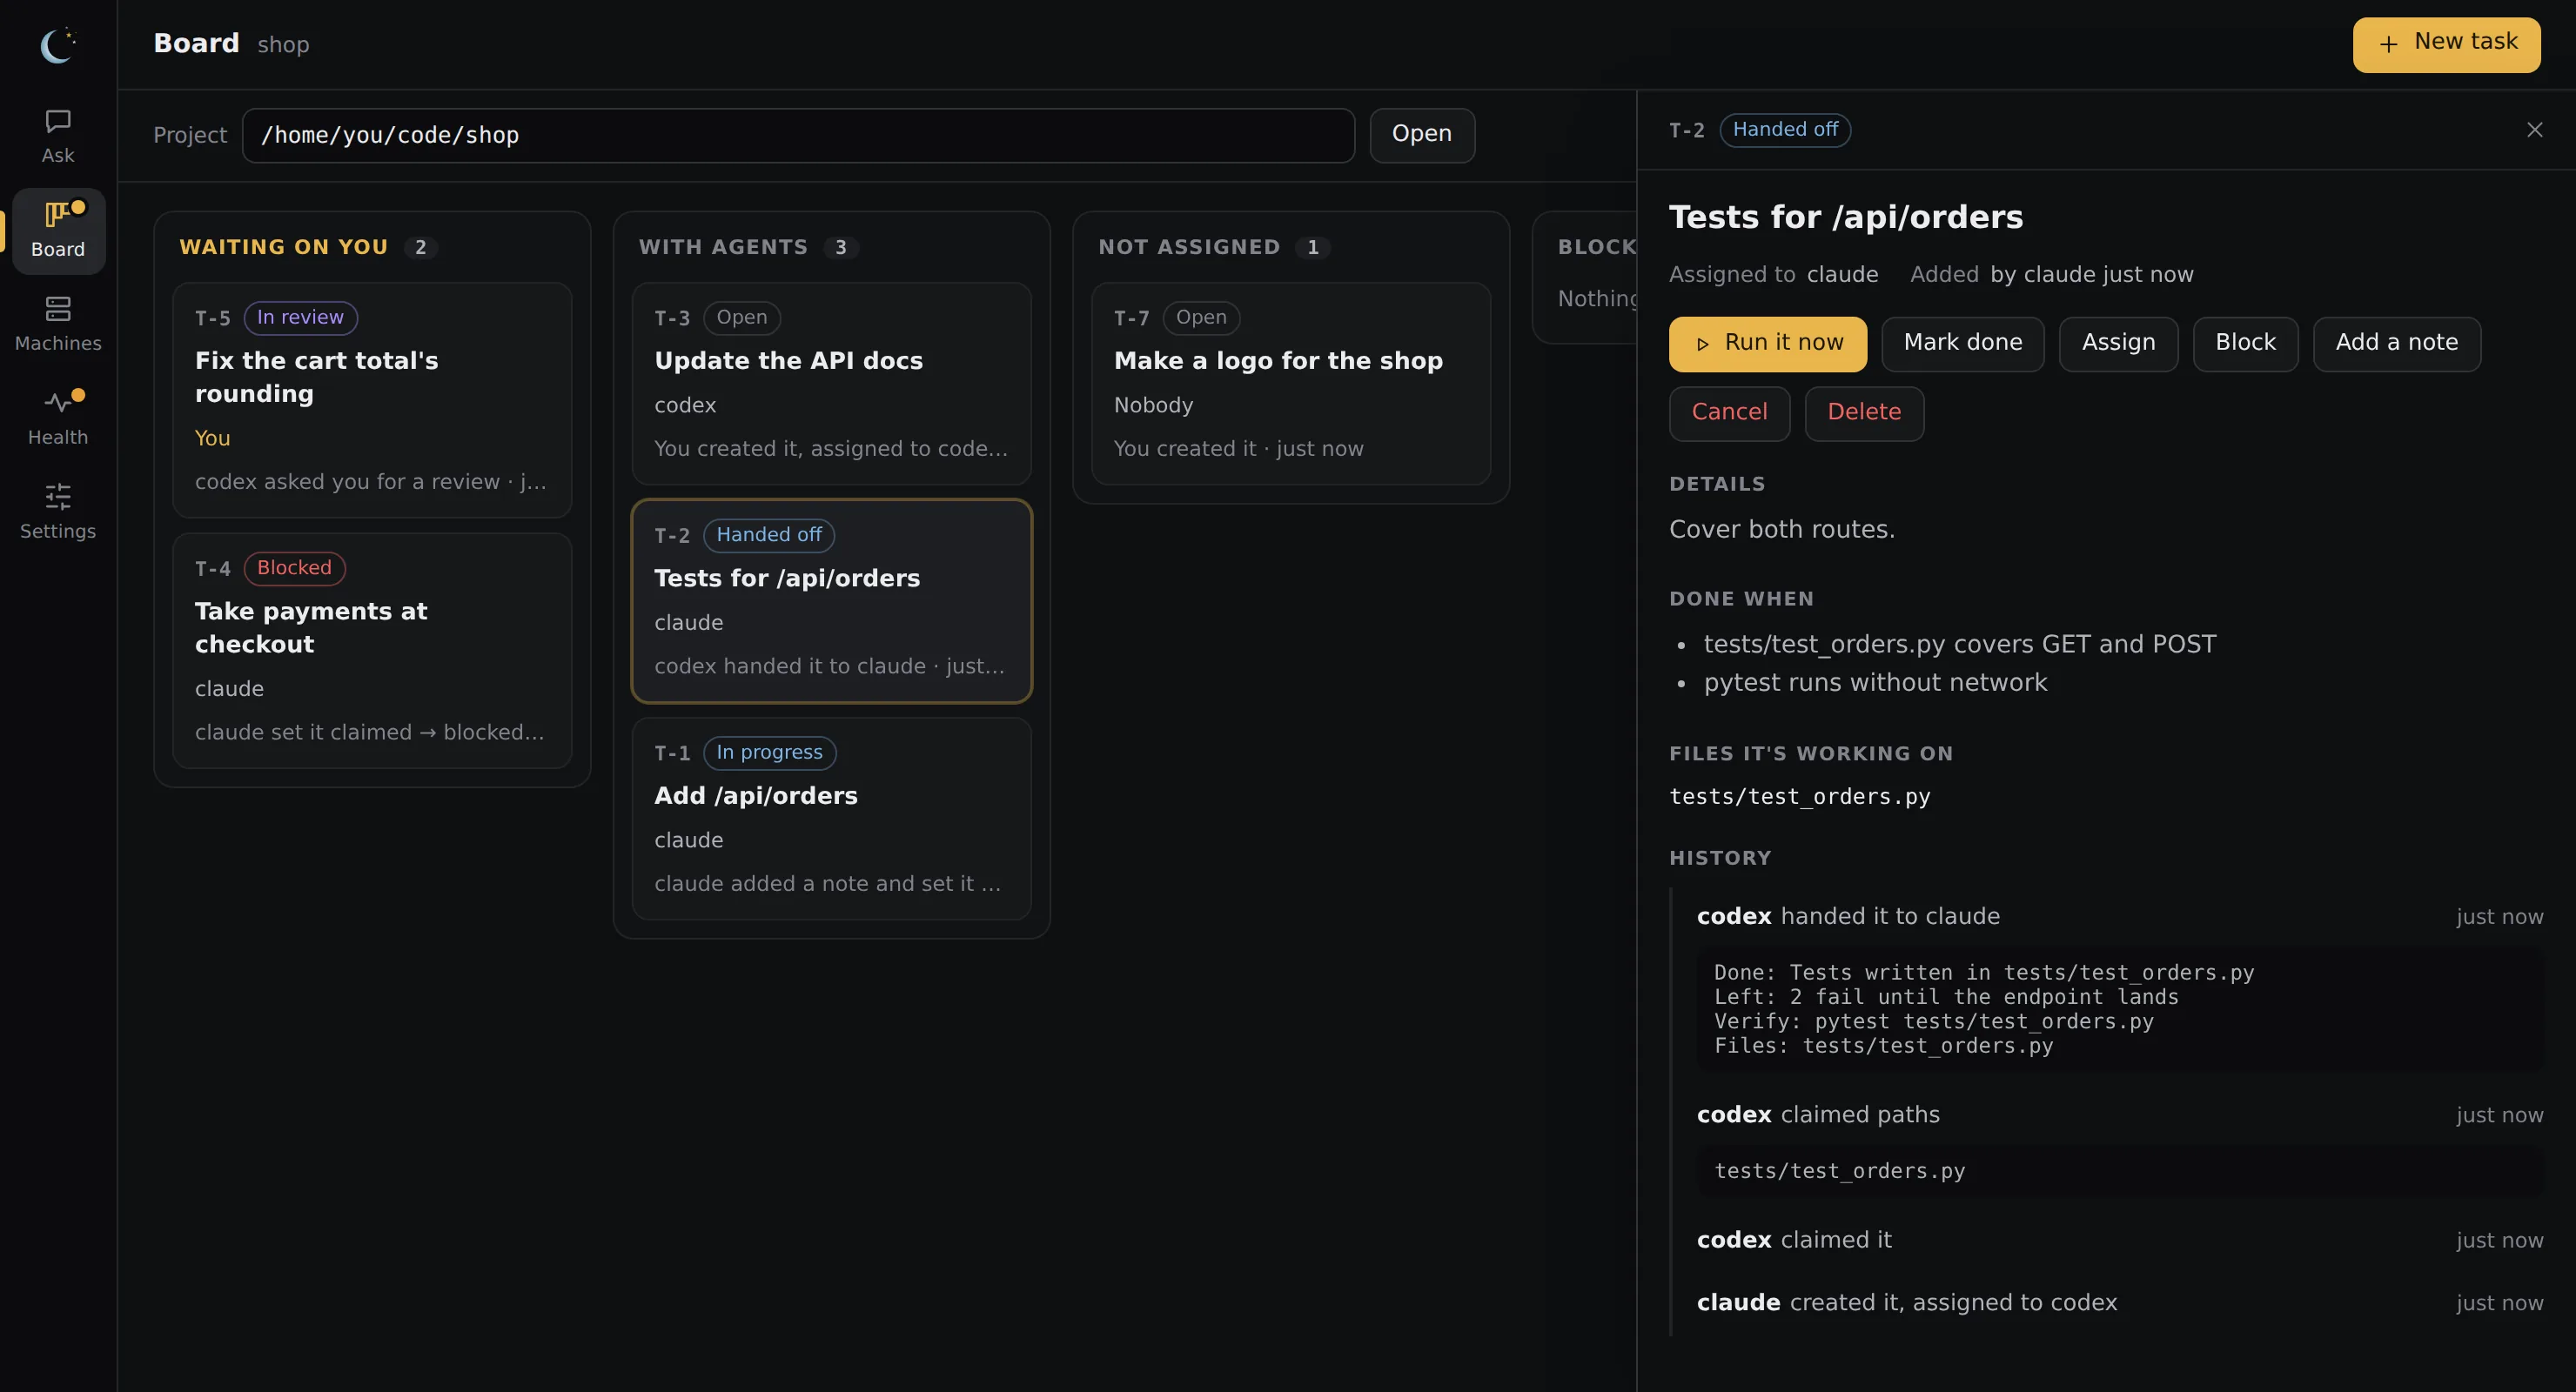This screenshot has height=1392, width=2576.
Task: Close the T-2 detail panel
Action: coord(2534,130)
